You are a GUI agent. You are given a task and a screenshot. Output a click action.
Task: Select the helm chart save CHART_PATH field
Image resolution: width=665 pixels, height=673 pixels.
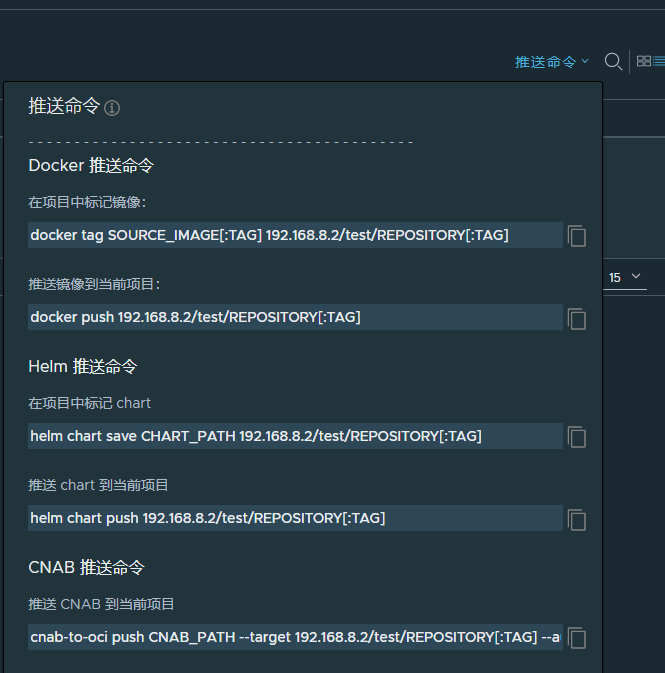pyautogui.click(x=295, y=436)
